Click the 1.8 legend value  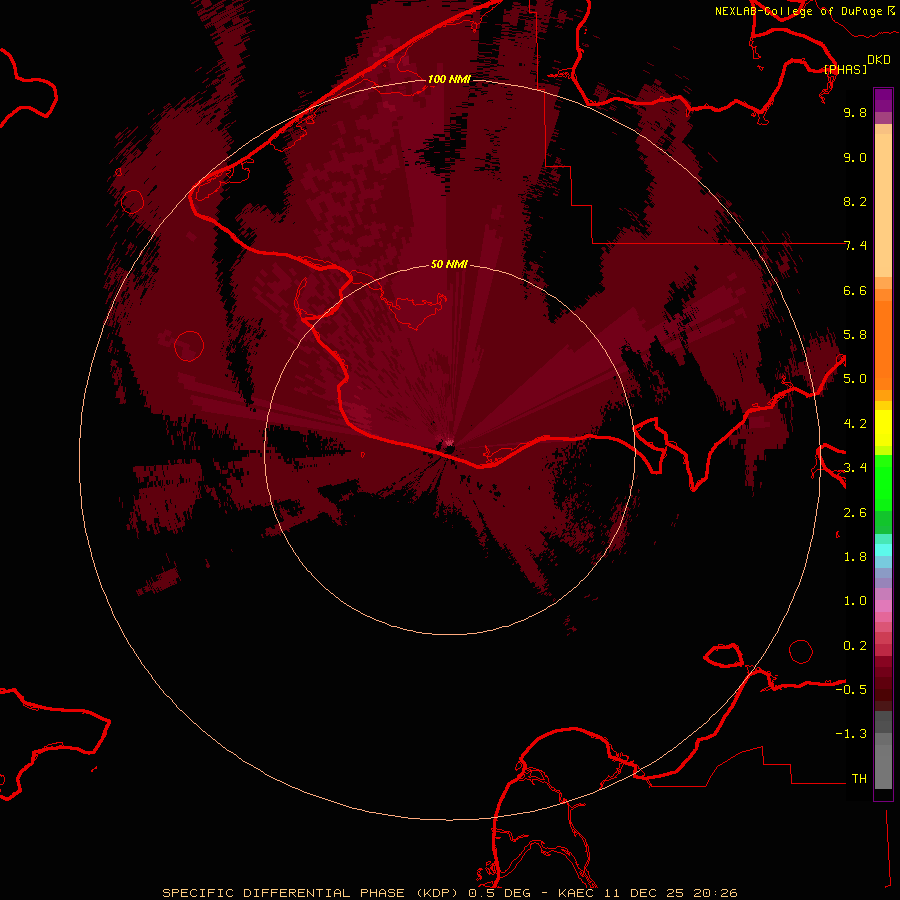(x=855, y=557)
